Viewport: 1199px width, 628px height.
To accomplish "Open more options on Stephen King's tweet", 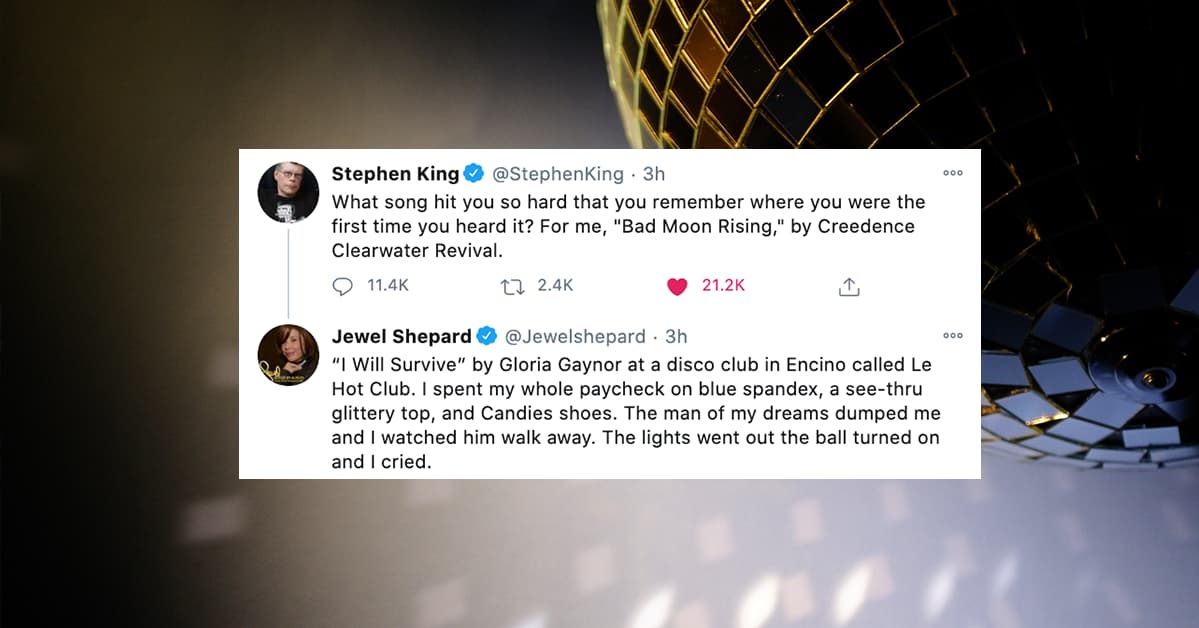I will pyautogui.click(x=953, y=173).
